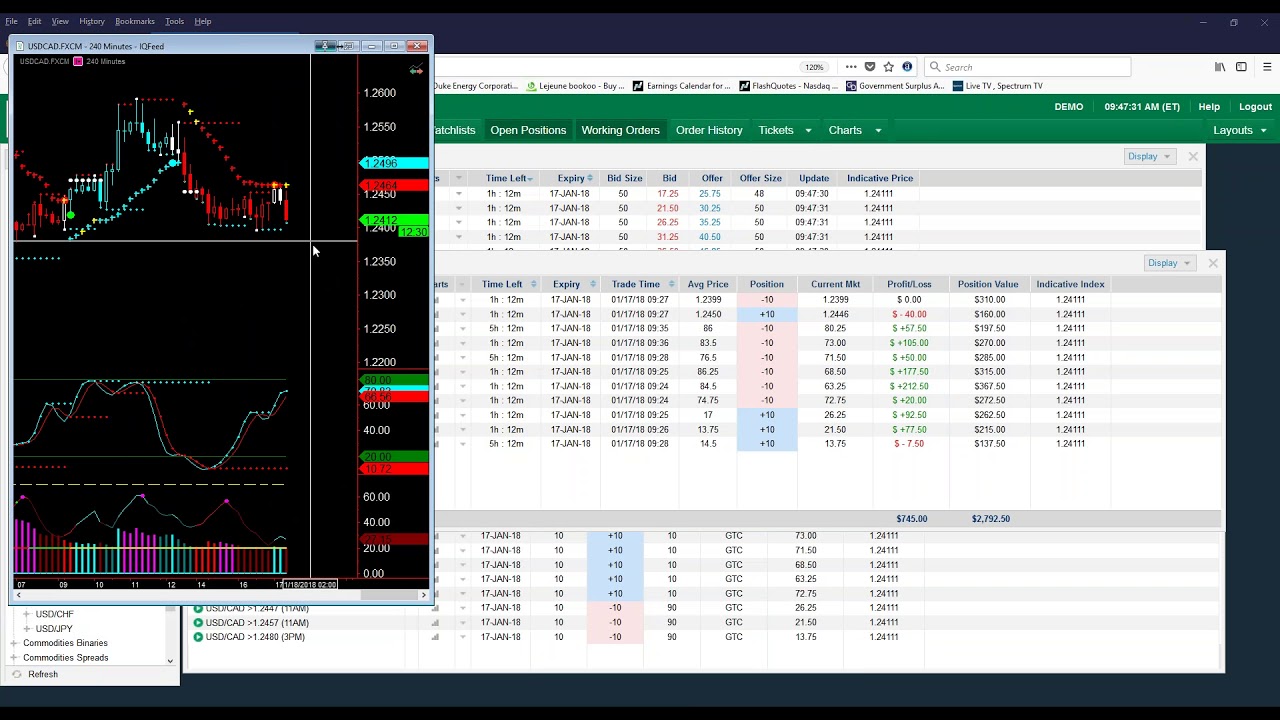The height and width of the screenshot is (720, 1280).
Task: Open the Charts tab
Action: tap(845, 130)
